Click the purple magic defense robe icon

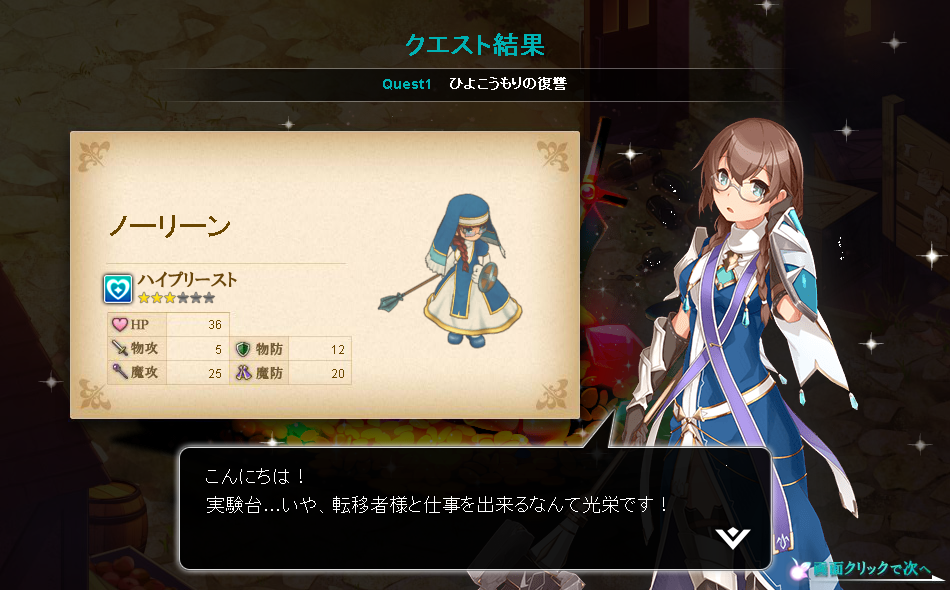[x=243, y=373]
